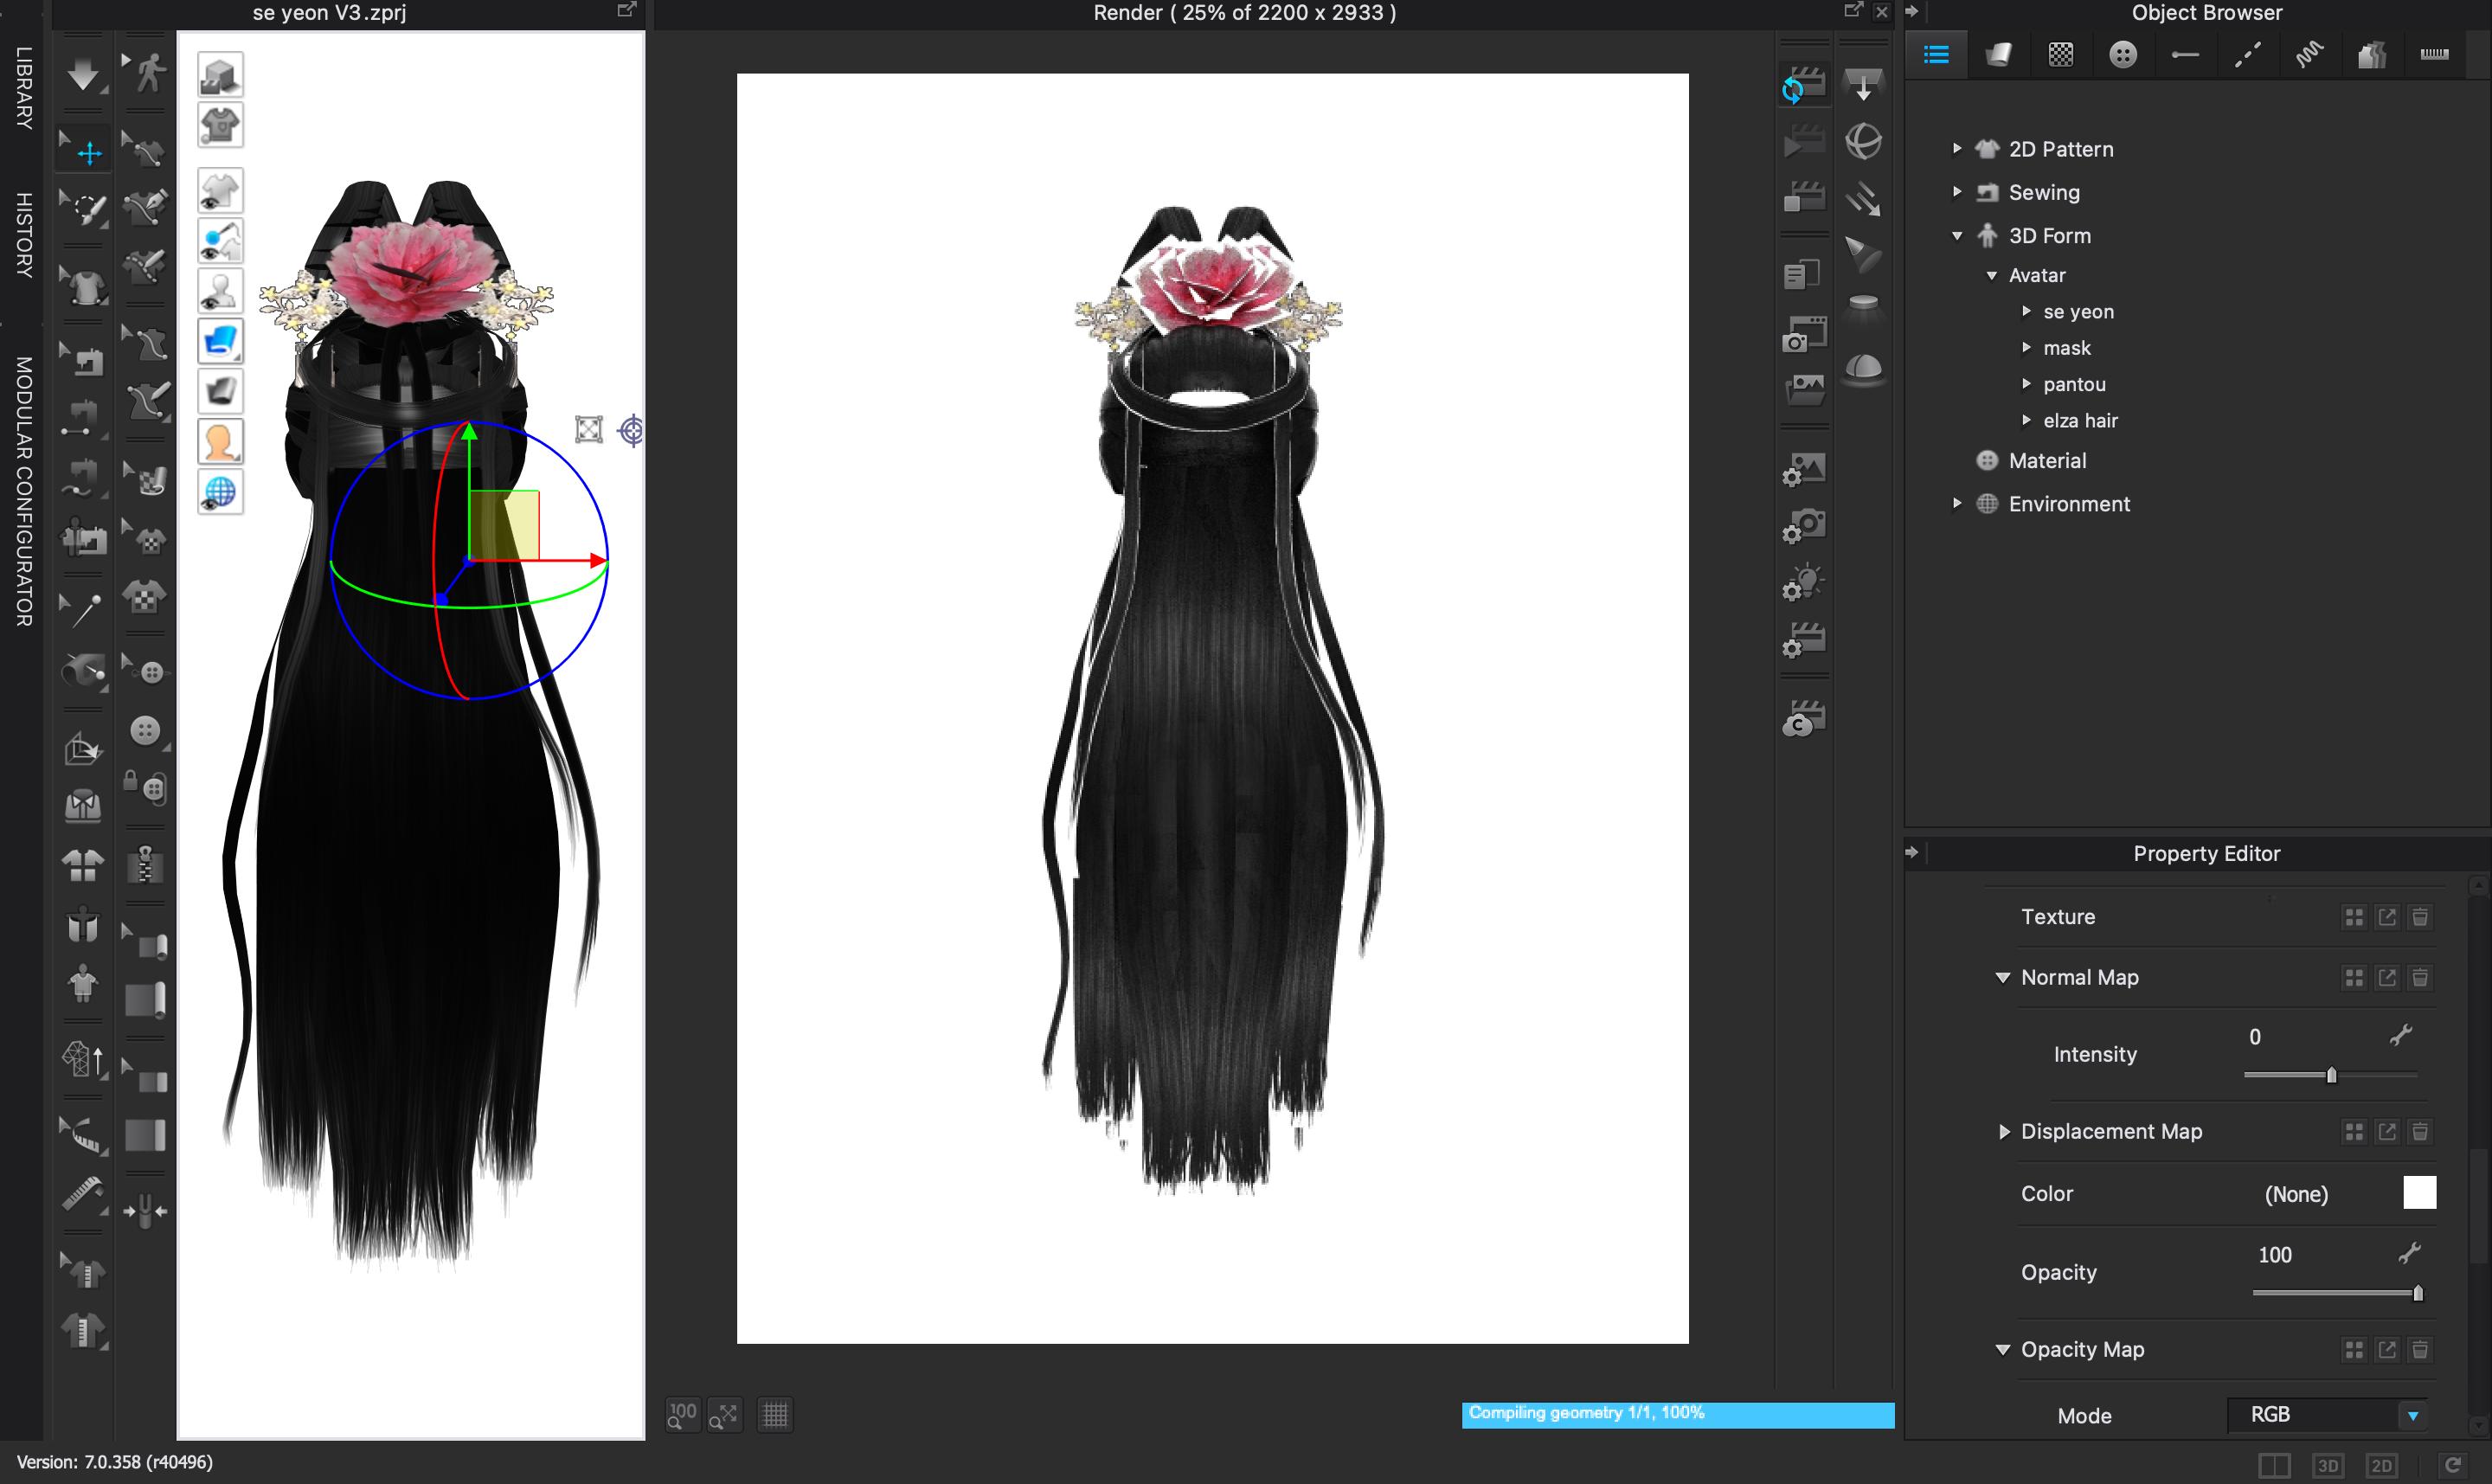Viewport: 2492px width, 1484px height.
Task: Activate the Segment Sewing machine tool
Action: pyautogui.click(x=84, y=360)
